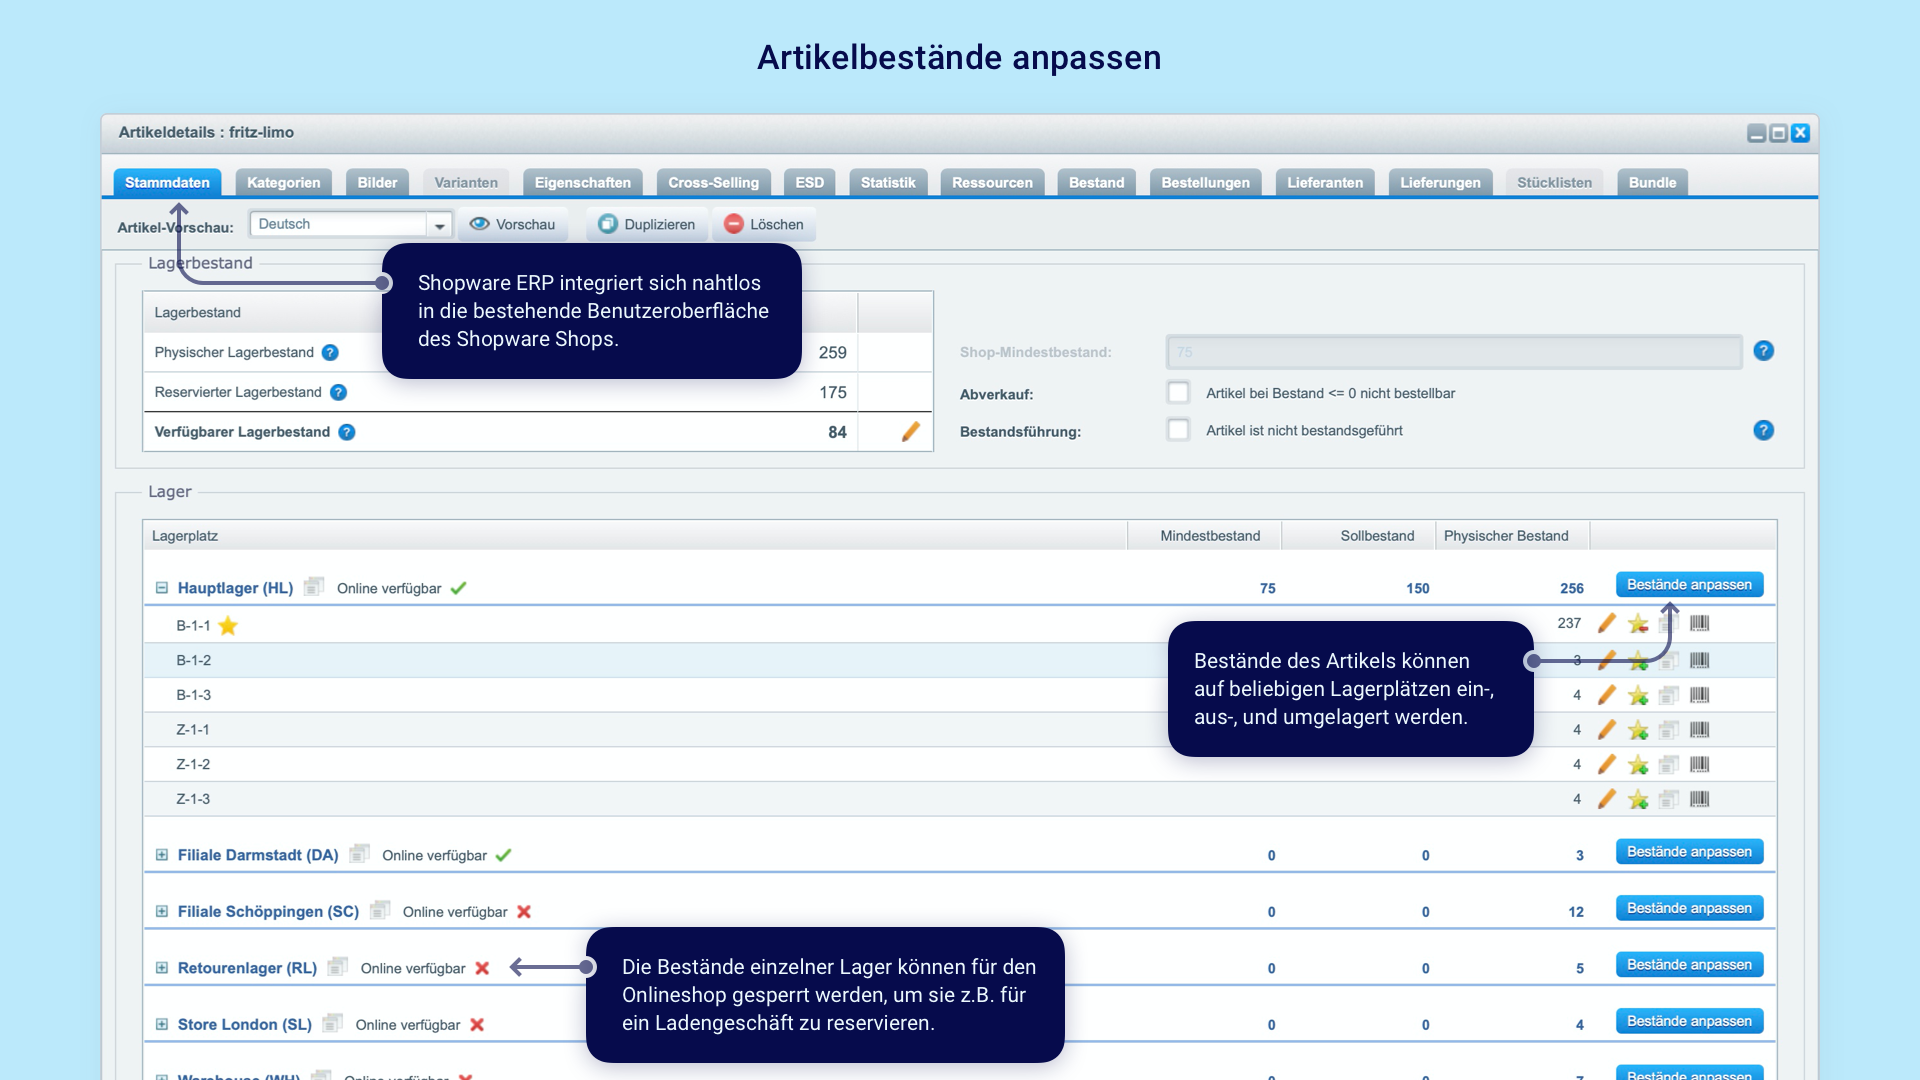Click the windows icon next to Filiale Schöppingen (SC)
The width and height of the screenshot is (1920, 1080).
coord(380,910)
